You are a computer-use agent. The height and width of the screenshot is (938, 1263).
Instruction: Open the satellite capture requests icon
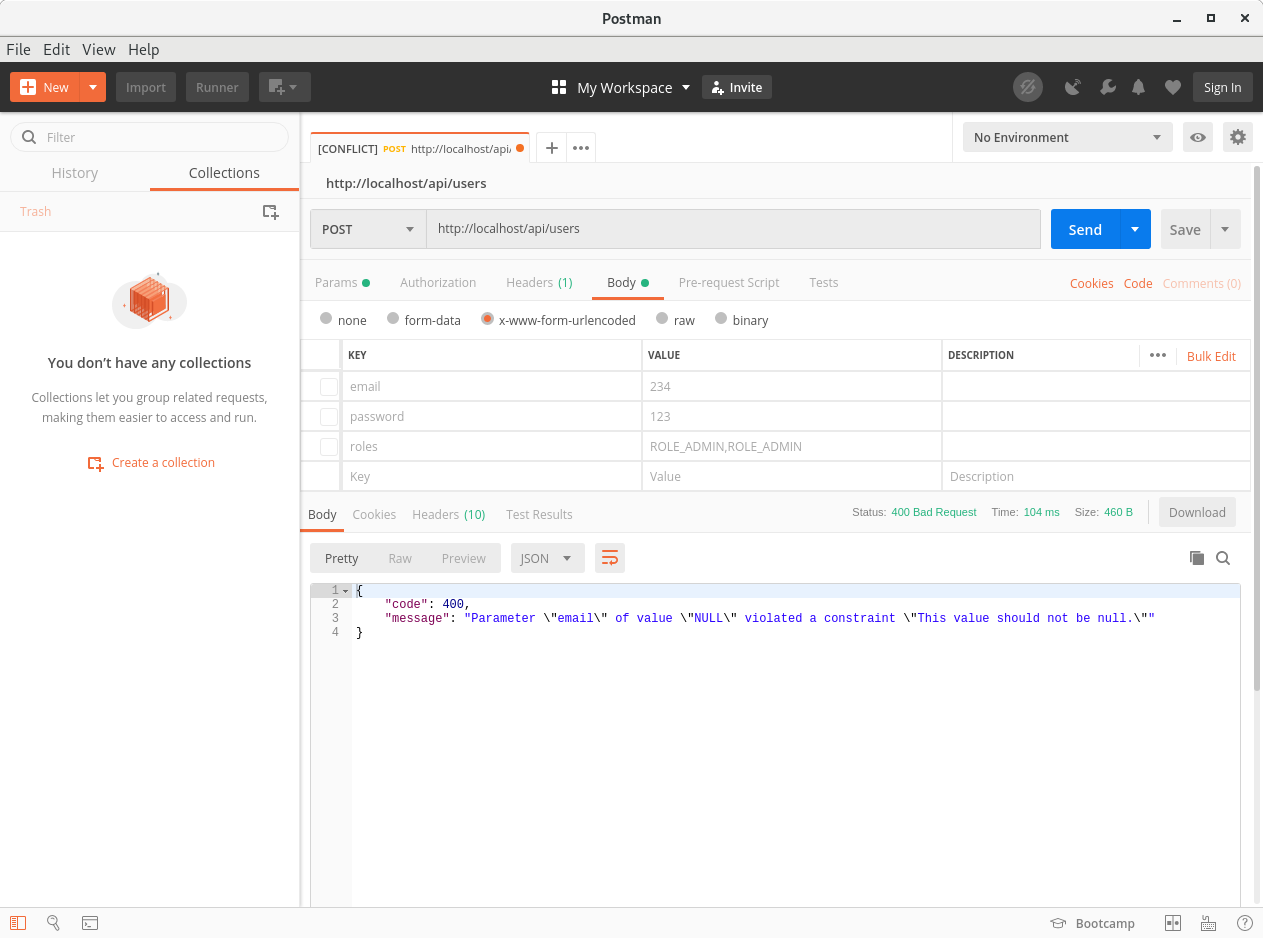point(1073,87)
